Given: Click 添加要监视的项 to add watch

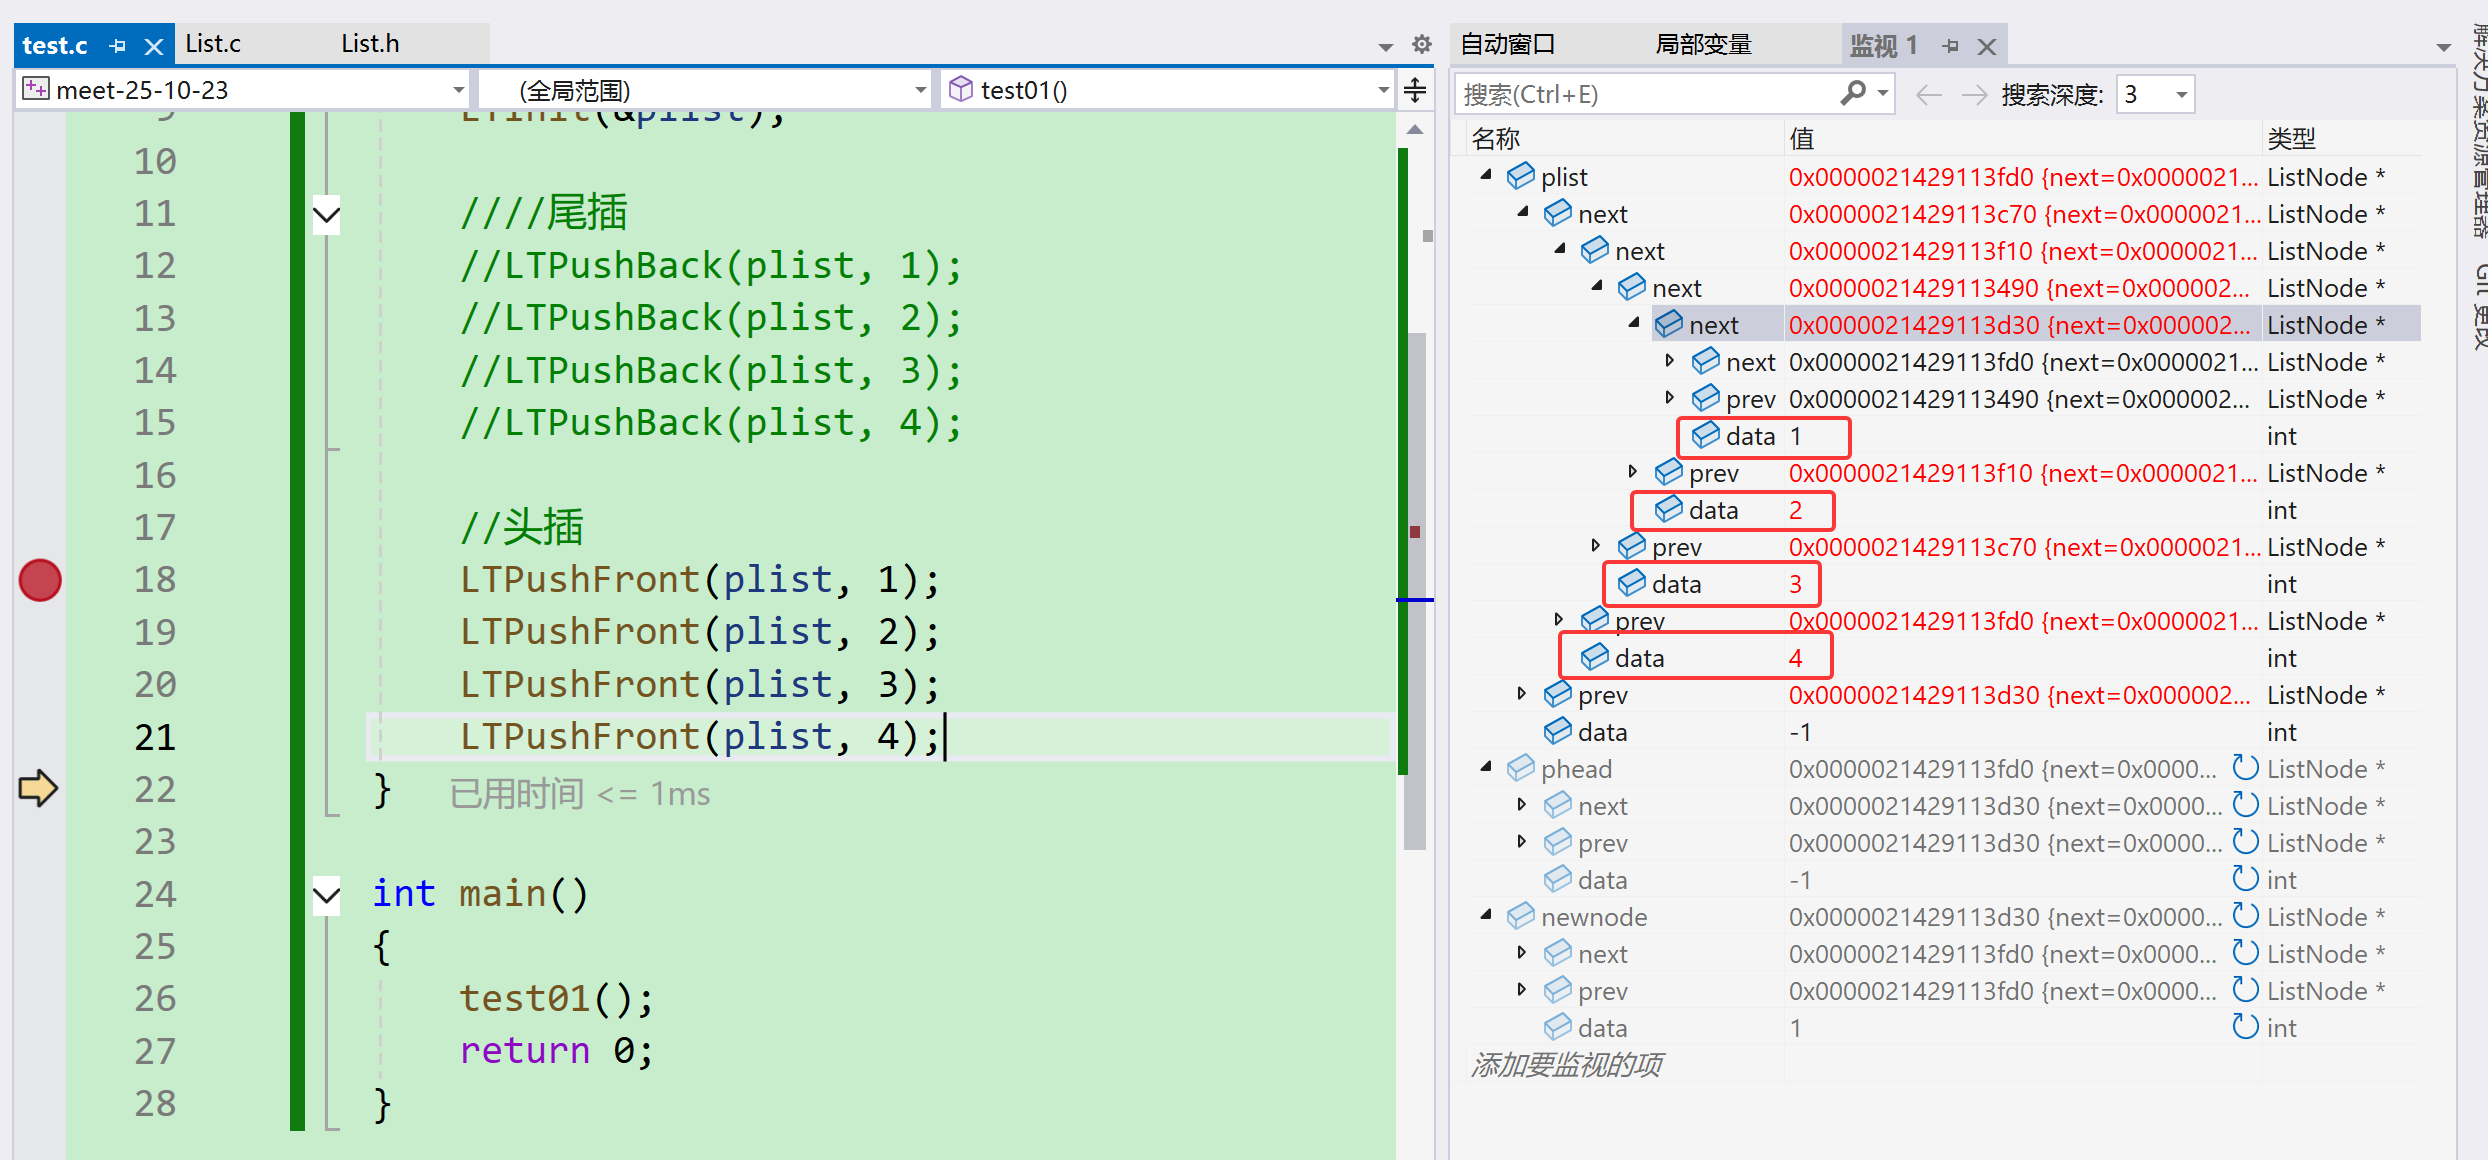Looking at the screenshot, I should [1567, 1065].
